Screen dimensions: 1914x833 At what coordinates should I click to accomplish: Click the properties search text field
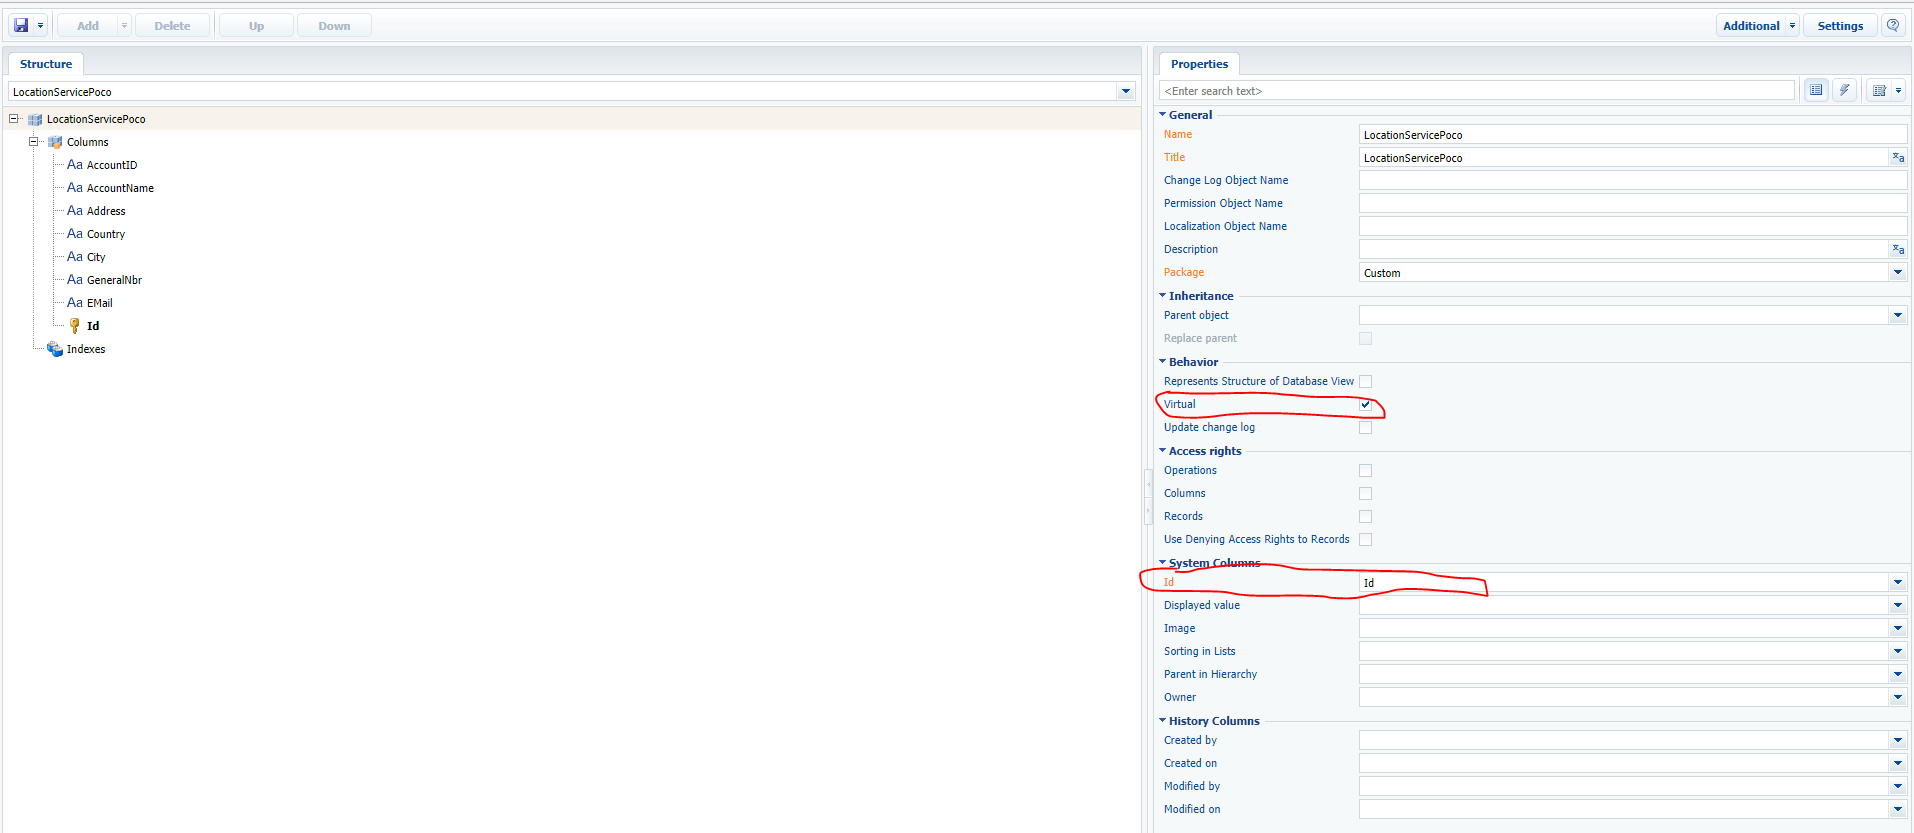point(1477,91)
